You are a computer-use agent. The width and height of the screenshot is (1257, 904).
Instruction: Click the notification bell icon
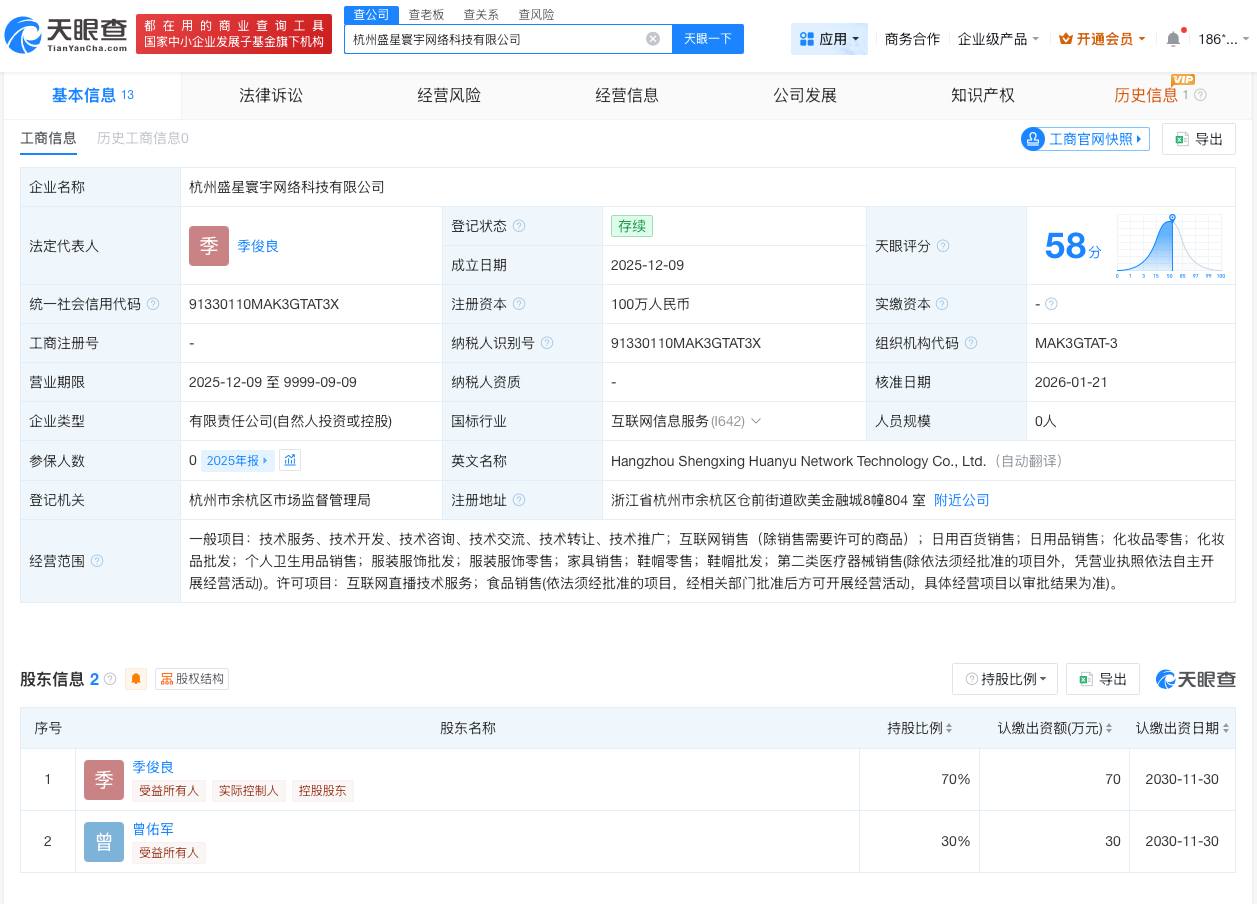[1173, 39]
